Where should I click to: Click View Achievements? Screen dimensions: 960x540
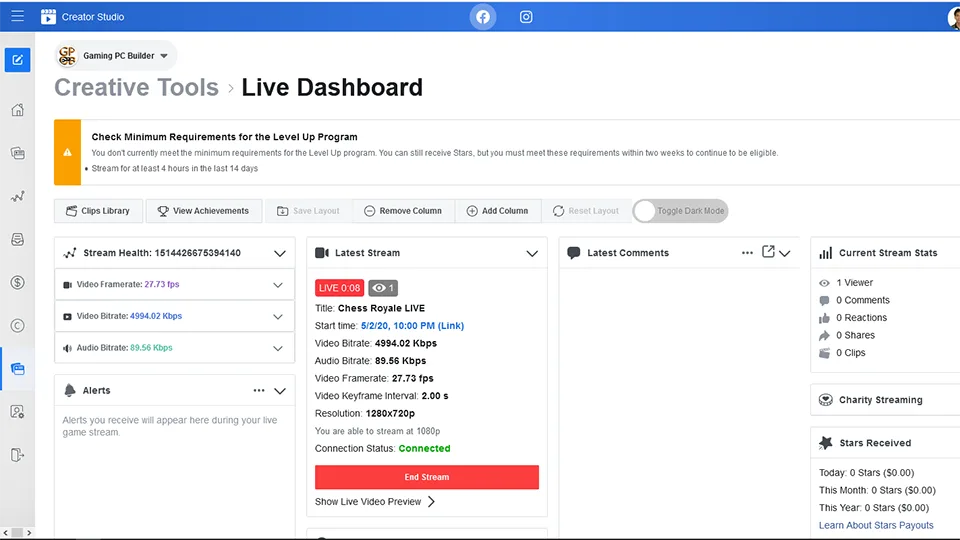(x=204, y=211)
